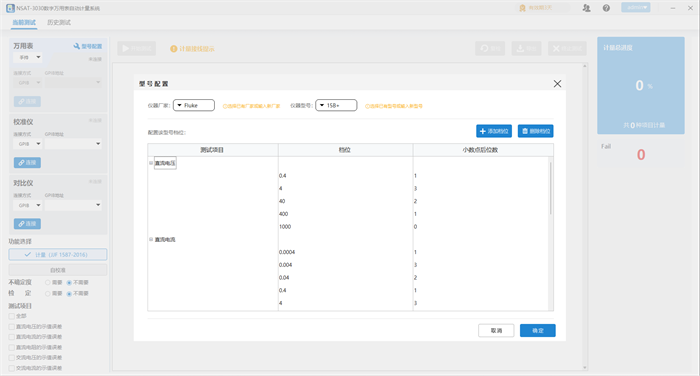Switch to the 当前测试 tab
The height and width of the screenshot is (376, 700).
coord(24,22)
